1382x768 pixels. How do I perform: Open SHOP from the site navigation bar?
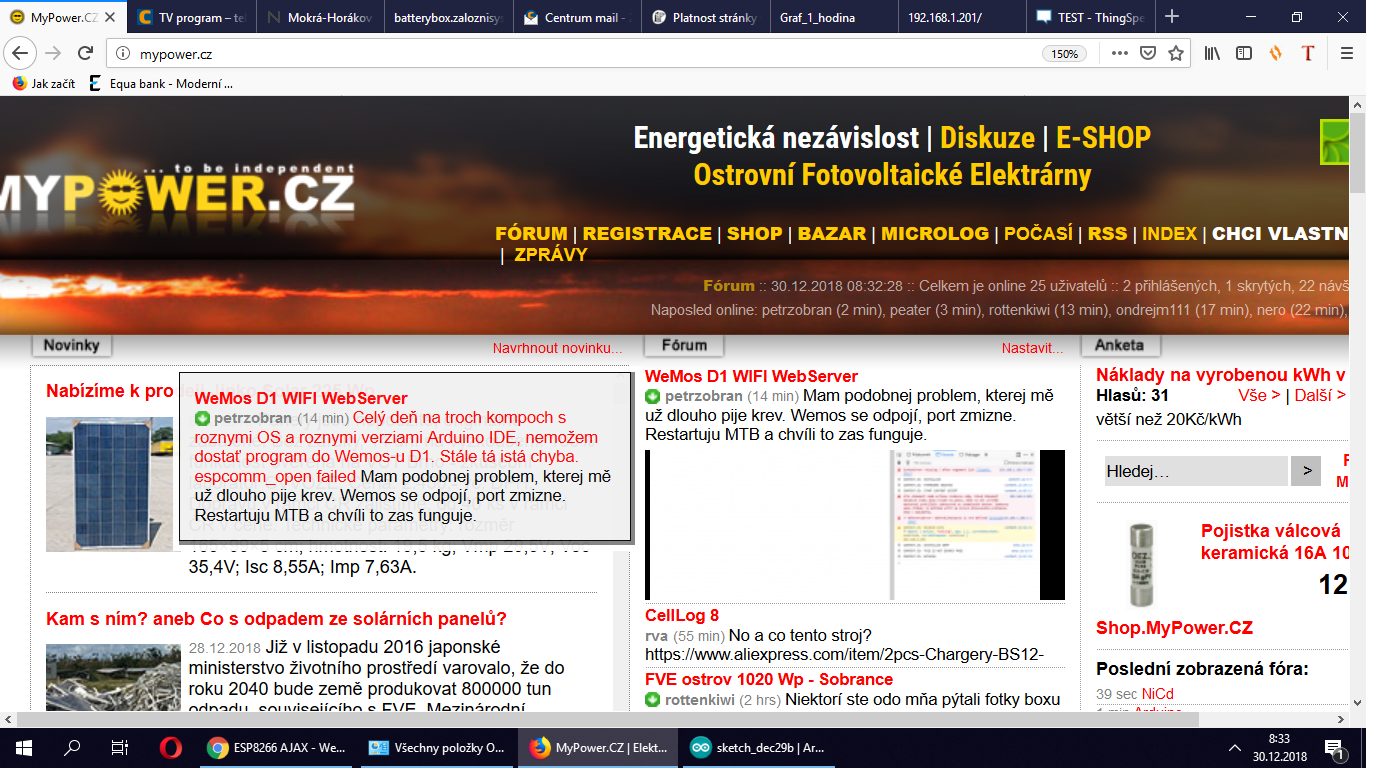pyautogui.click(x=754, y=234)
